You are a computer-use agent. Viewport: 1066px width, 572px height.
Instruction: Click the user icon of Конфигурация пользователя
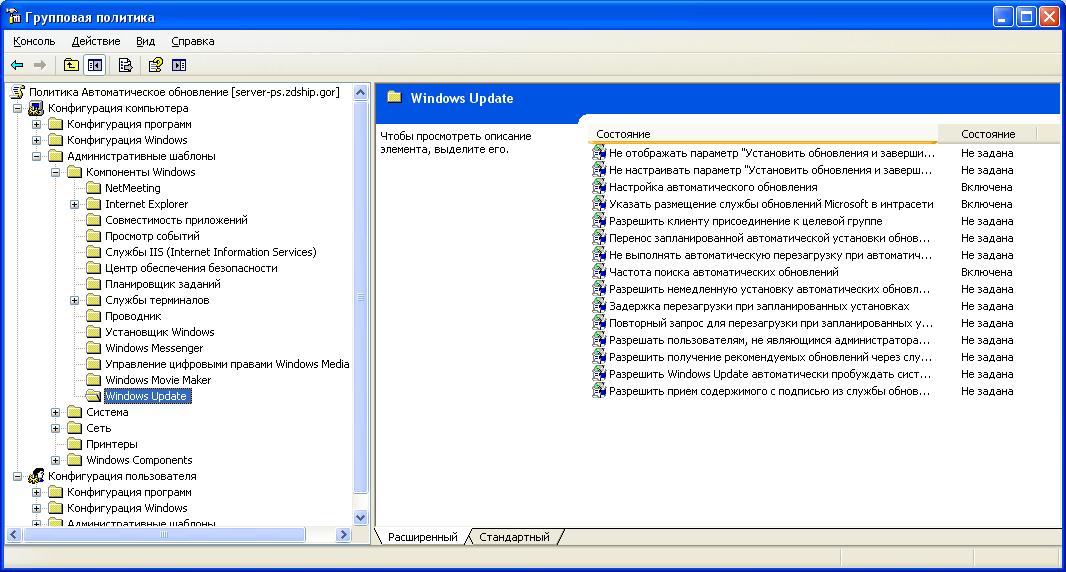point(36,476)
